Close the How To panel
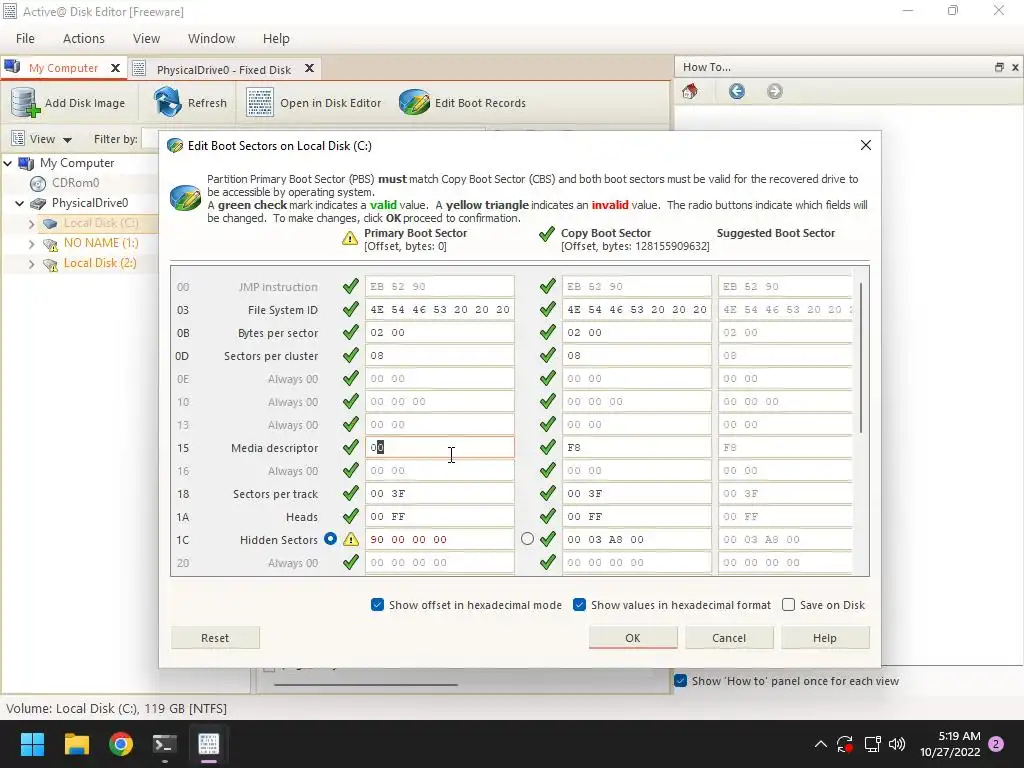Viewport: 1024px width, 768px height. click(x=1015, y=67)
